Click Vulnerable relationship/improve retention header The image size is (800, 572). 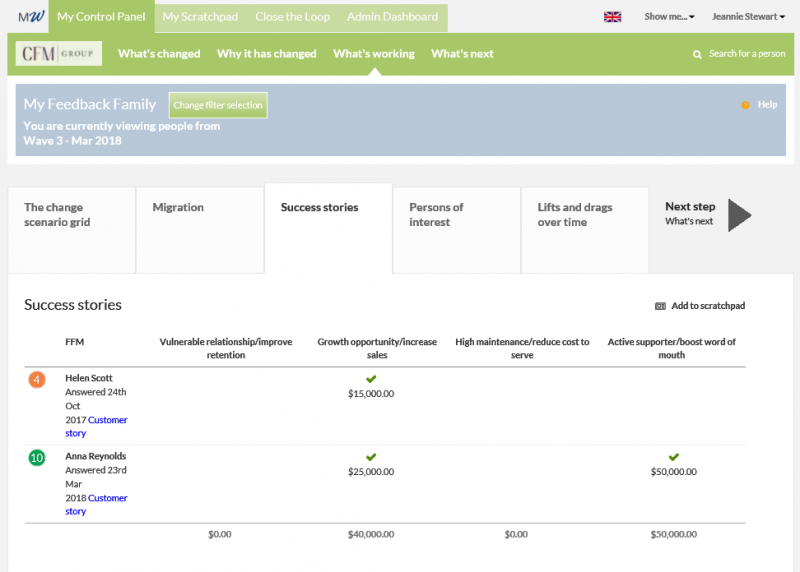(x=226, y=349)
